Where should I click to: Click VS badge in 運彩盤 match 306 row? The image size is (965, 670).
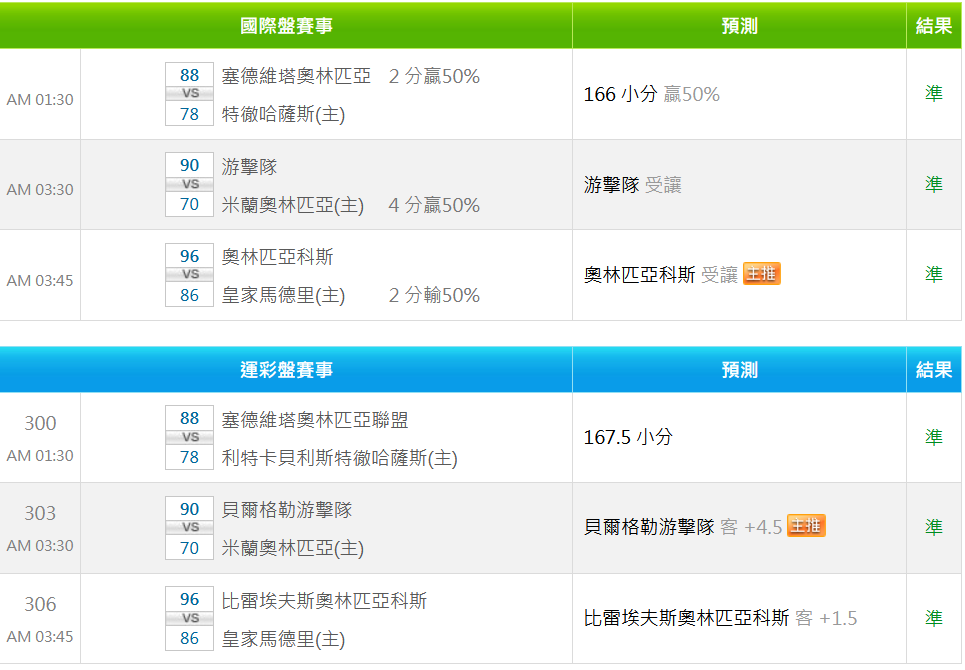click(x=190, y=618)
